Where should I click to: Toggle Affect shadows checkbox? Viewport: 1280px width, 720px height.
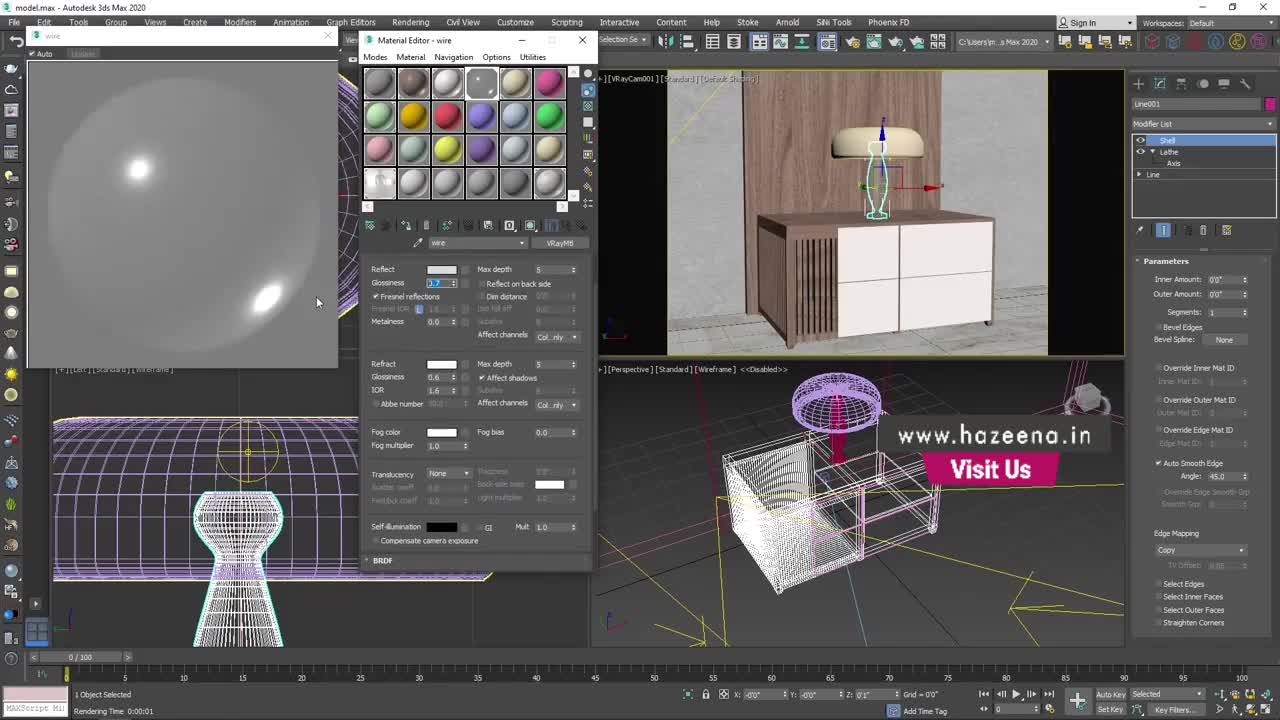click(x=481, y=378)
